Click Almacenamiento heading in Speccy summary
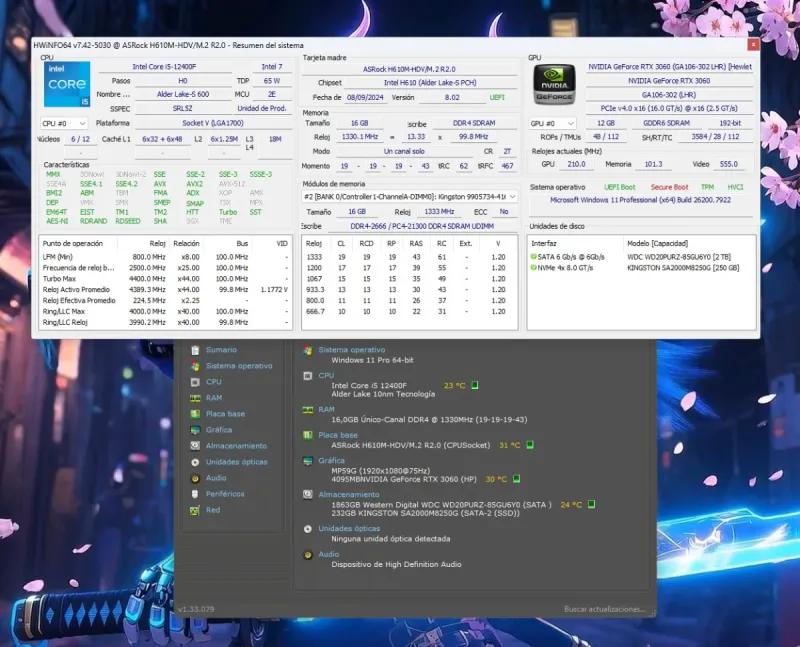800x647 pixels. pos(349,494)
